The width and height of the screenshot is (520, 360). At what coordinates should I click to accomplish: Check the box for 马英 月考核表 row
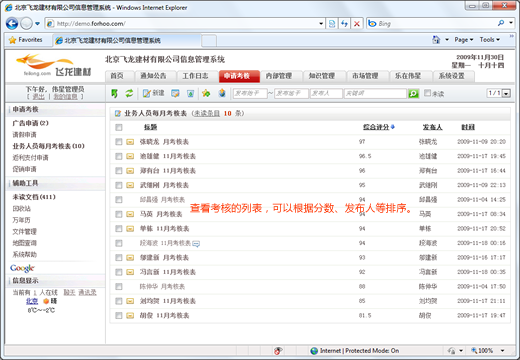(x=119, y=214)
